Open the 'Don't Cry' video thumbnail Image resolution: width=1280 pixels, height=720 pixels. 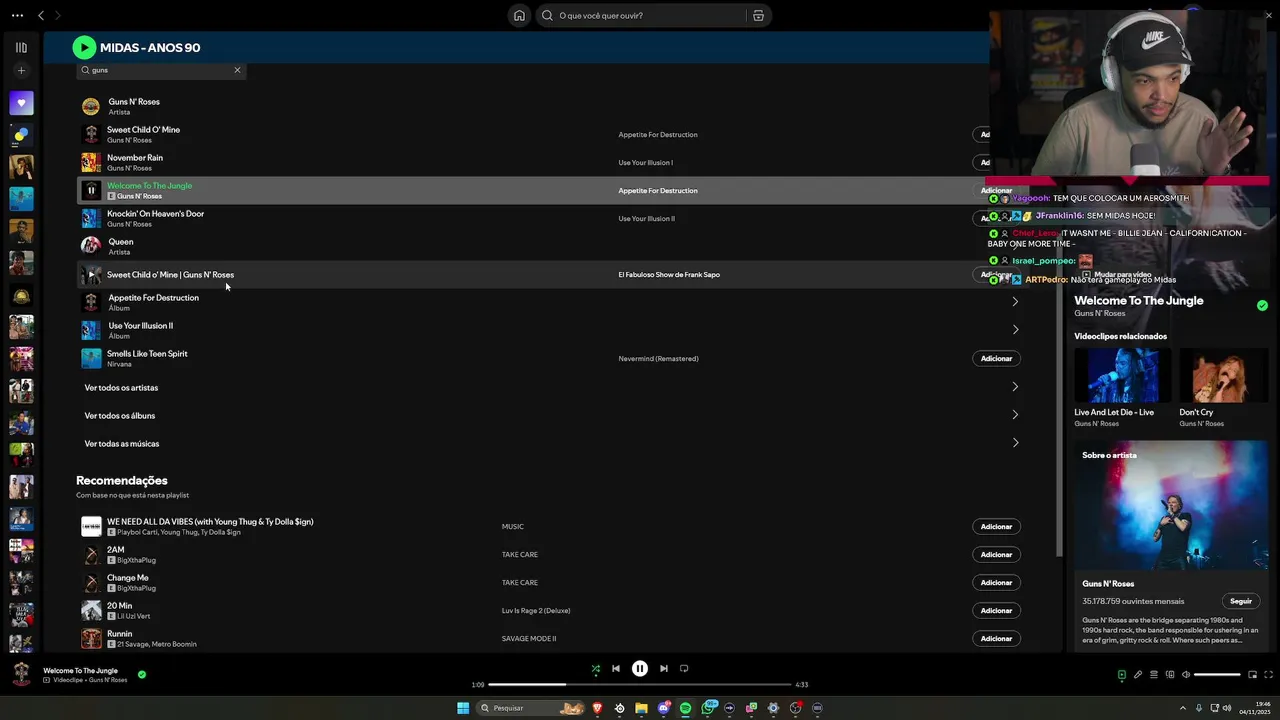coord(1224,375)
